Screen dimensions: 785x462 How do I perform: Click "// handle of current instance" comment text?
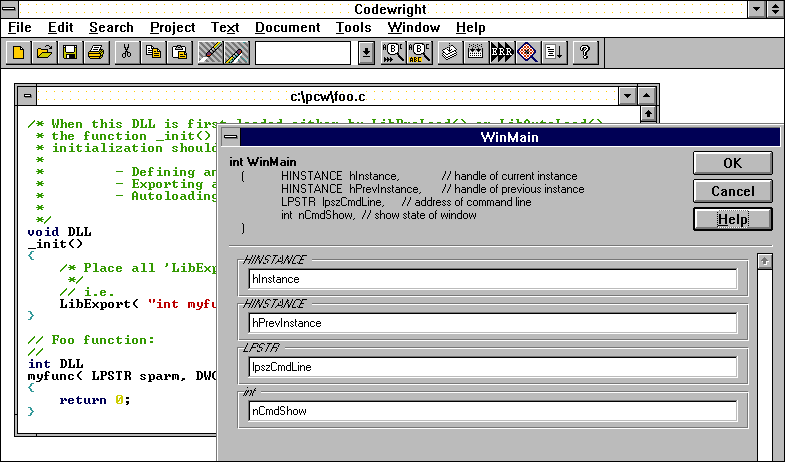click(x=509, y=176)
